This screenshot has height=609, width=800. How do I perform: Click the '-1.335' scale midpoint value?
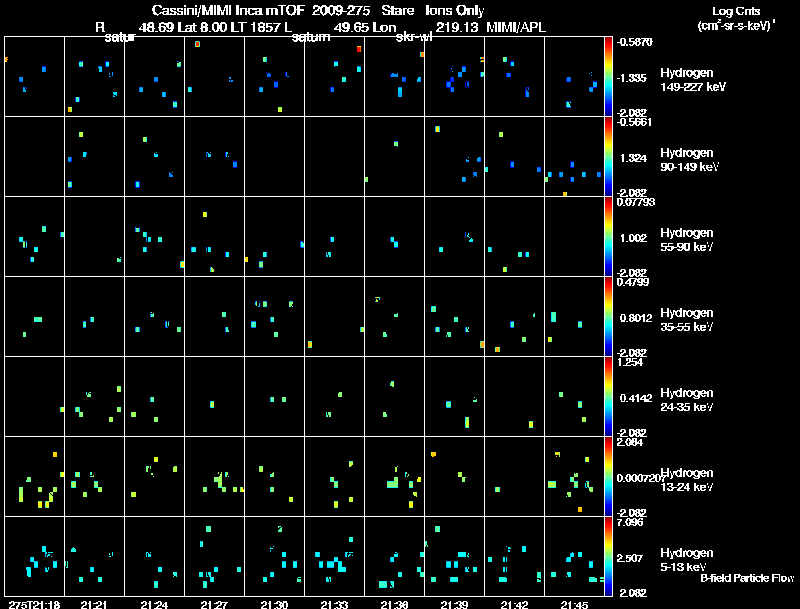[x=632, y=78]
